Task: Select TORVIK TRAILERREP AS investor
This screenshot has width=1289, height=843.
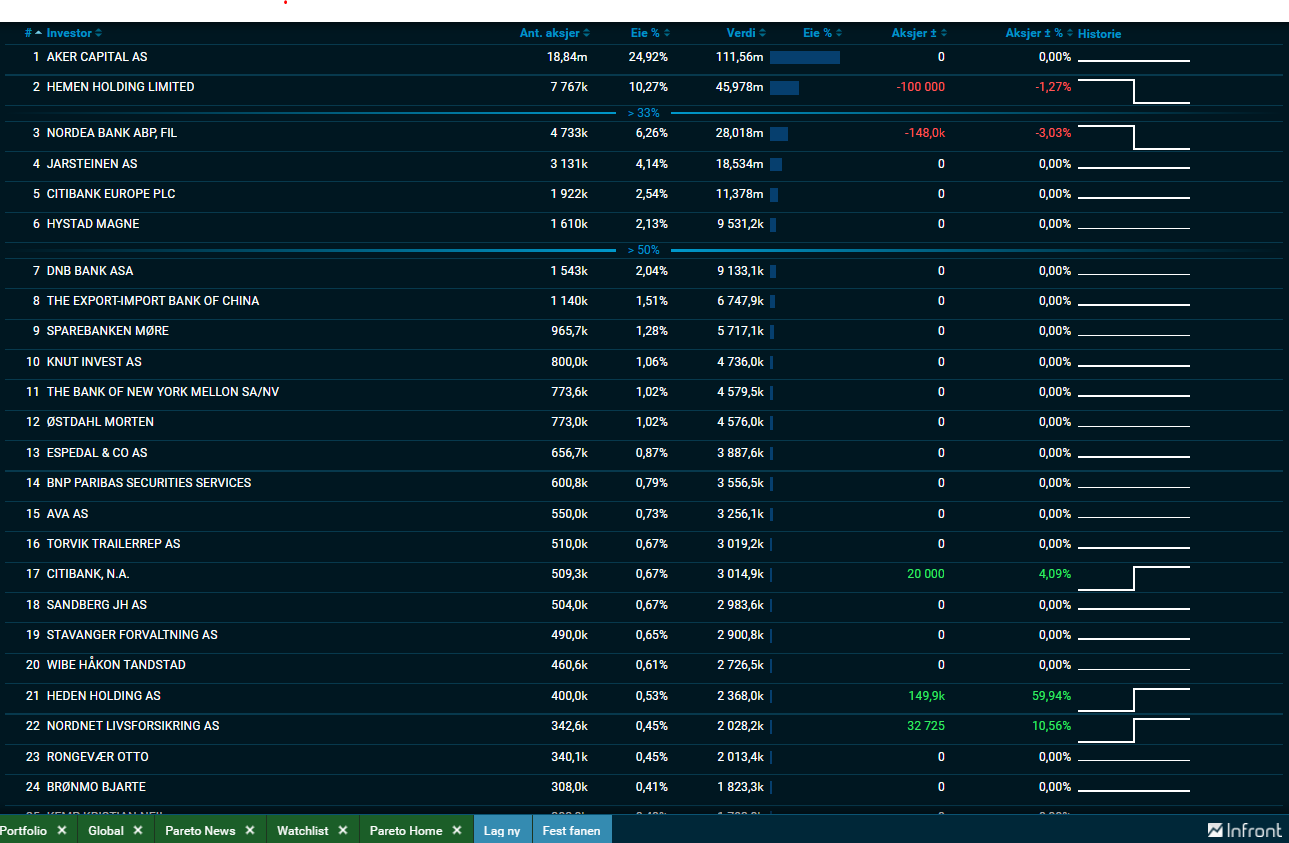Action: point(113,544)
